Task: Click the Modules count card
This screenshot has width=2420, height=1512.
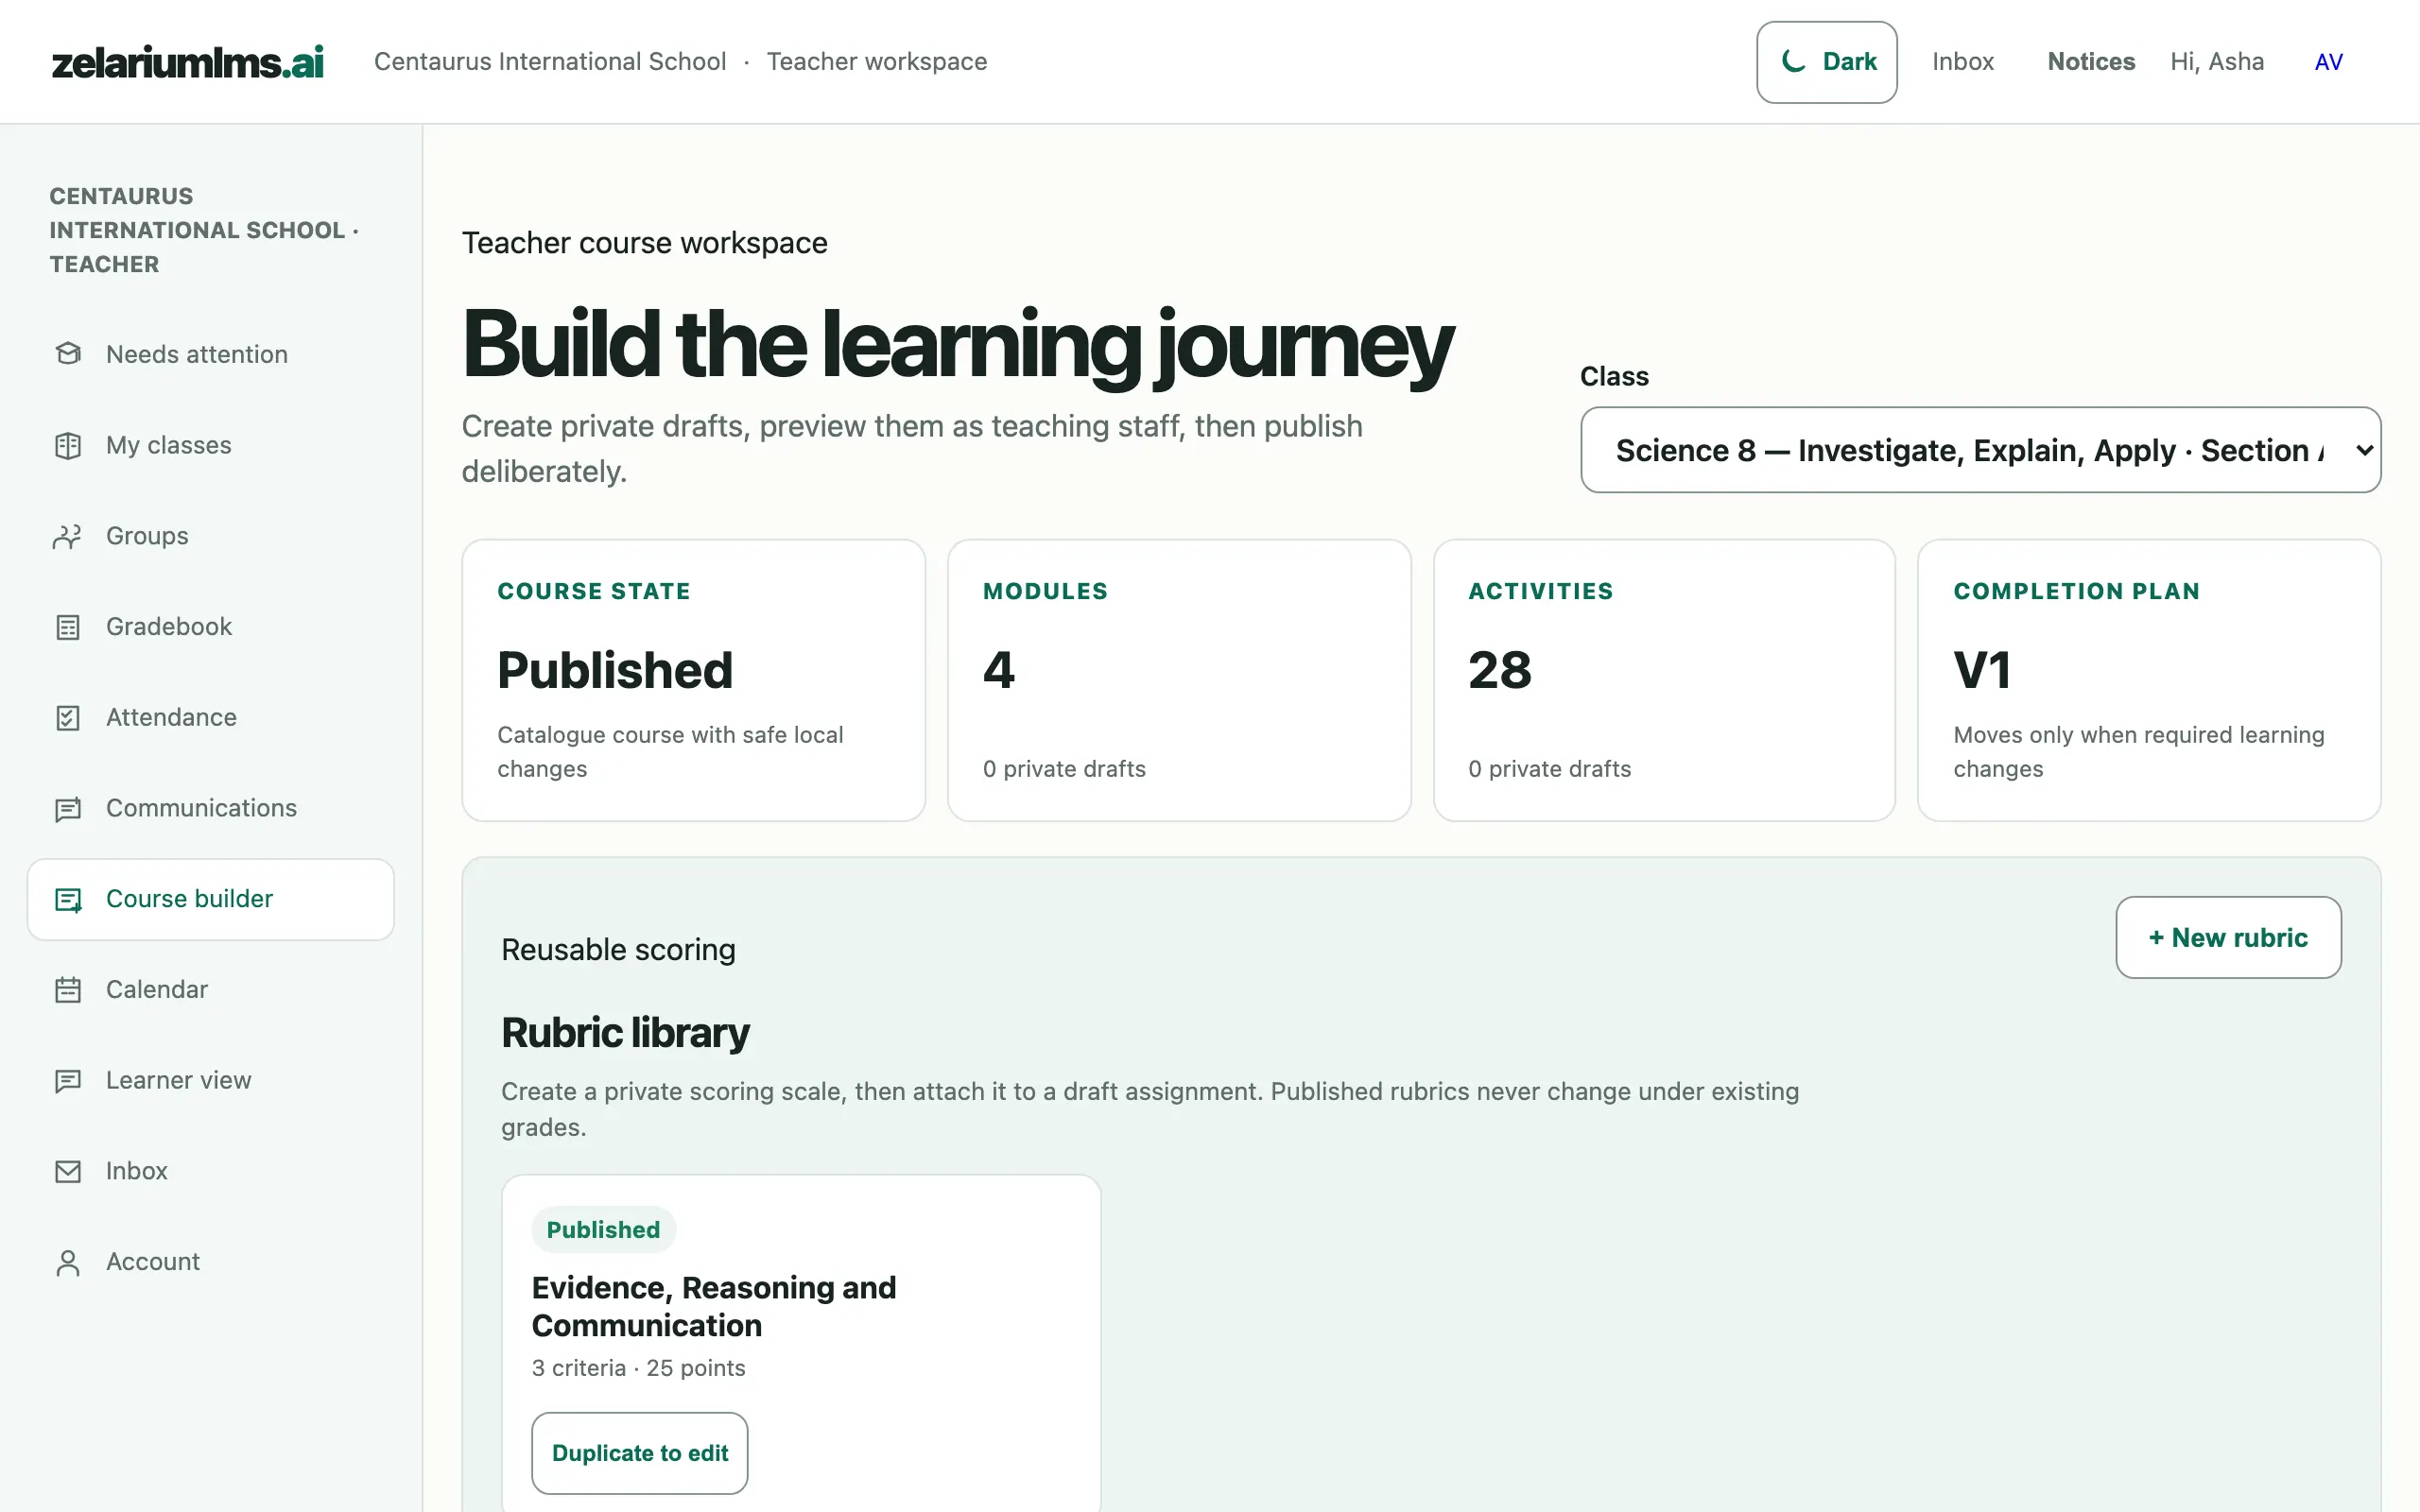Action: (1179, 680)
